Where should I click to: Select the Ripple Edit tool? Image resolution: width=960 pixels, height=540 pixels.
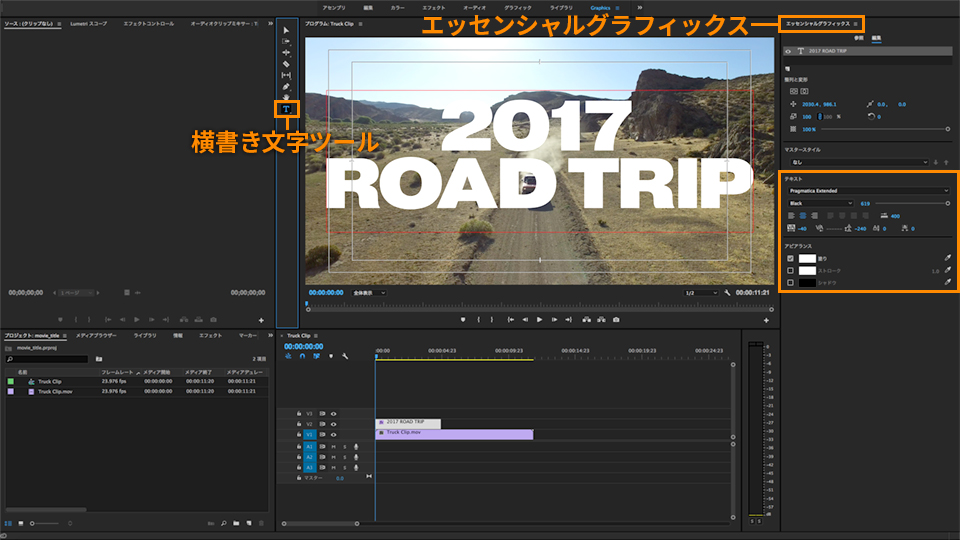coord(286,53)
